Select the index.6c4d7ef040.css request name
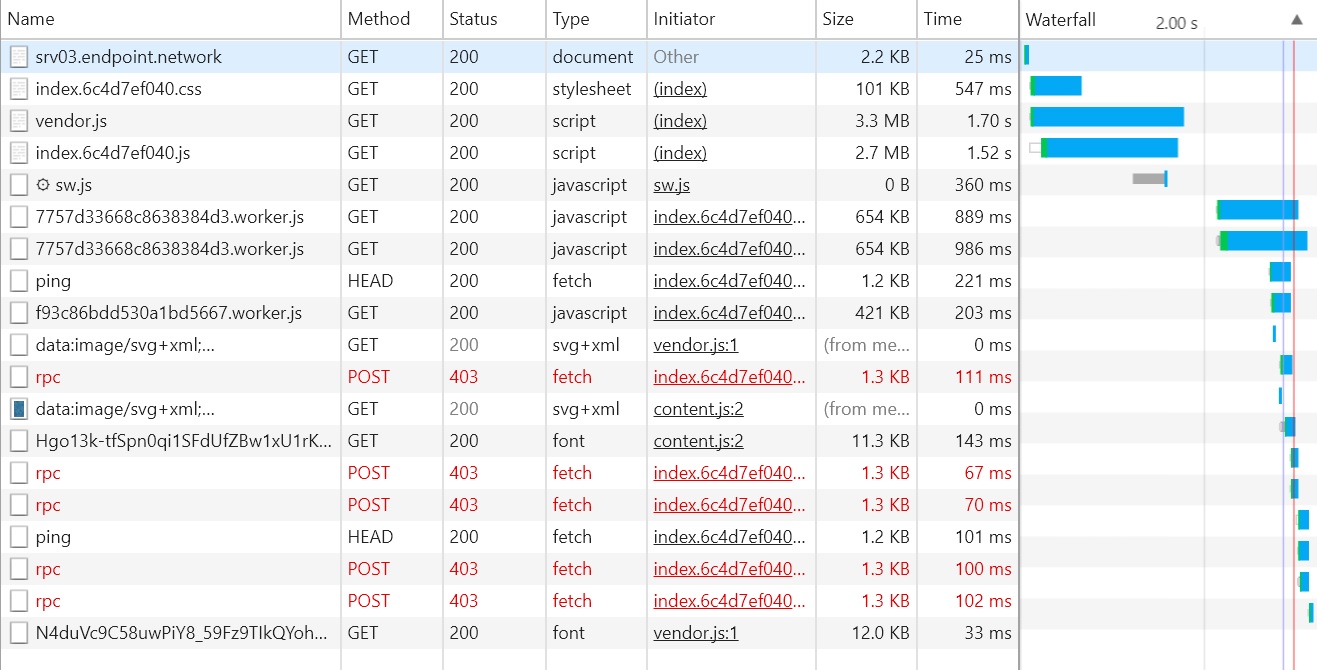This screenshot has height=670, width=1317. pos(118,89)
